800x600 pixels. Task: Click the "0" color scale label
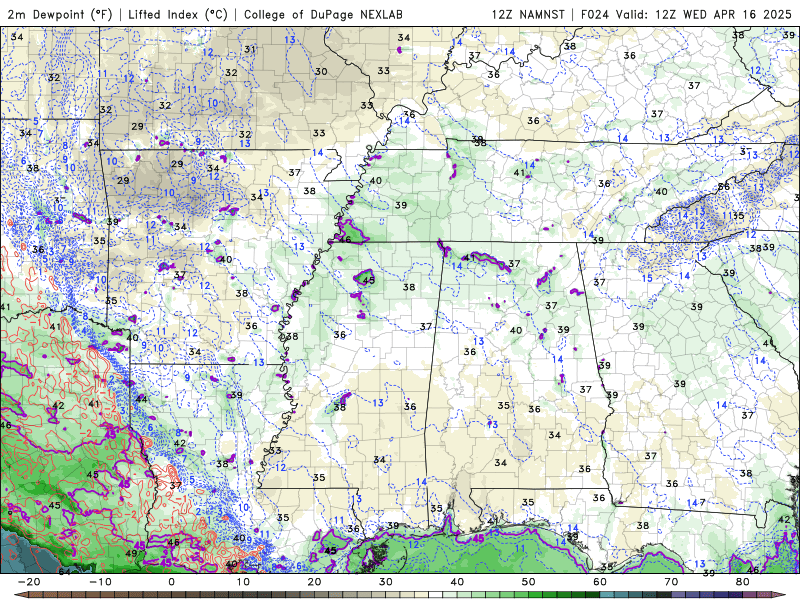(x=171, y=582)
